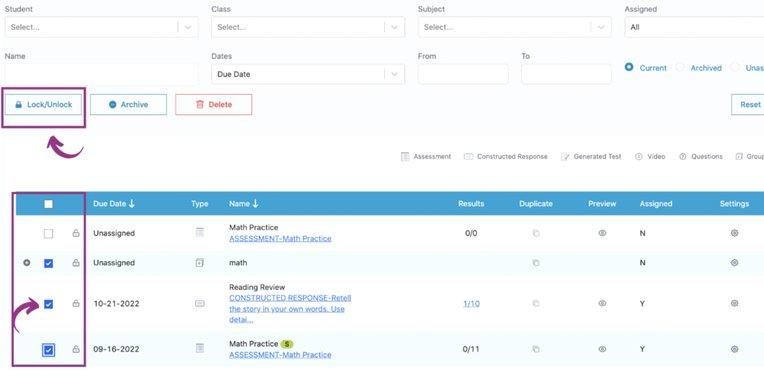The width and height of the screenshot is (764, 379).
Task: Open settings gear for unassigned Math Practice
Action: point(734,233)
